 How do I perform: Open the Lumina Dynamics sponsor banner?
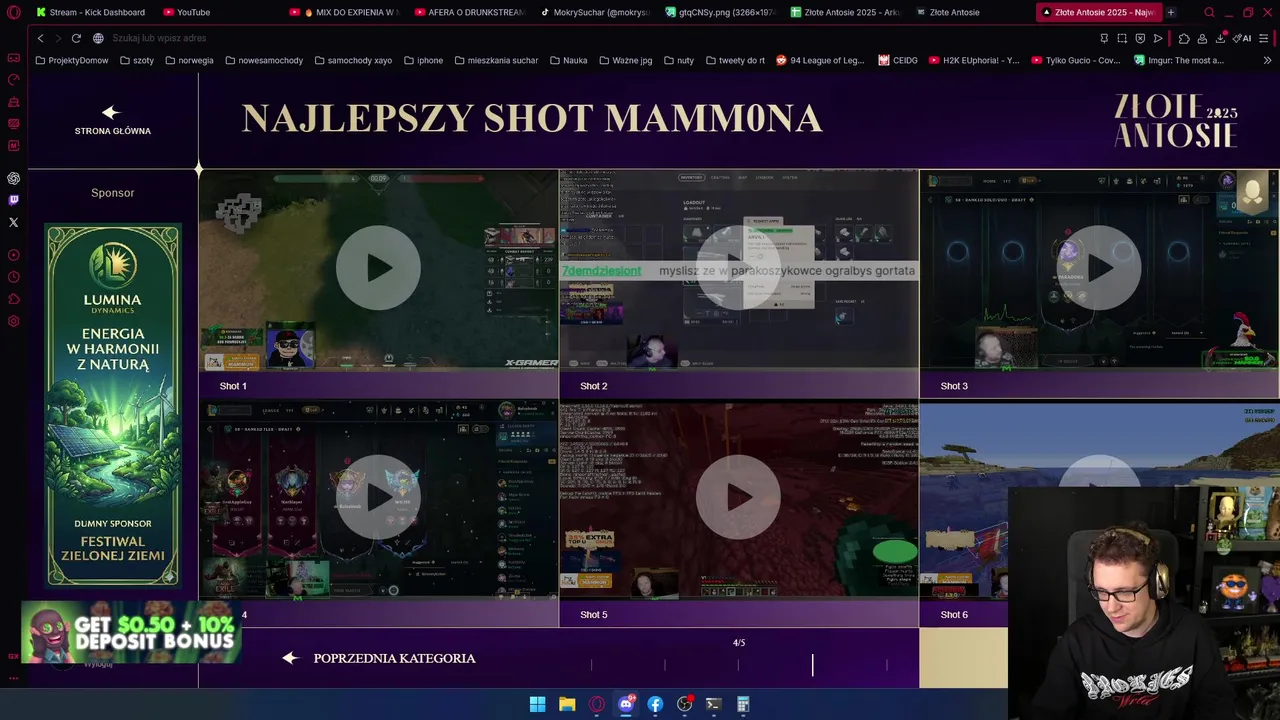click(x=113, y=405)
